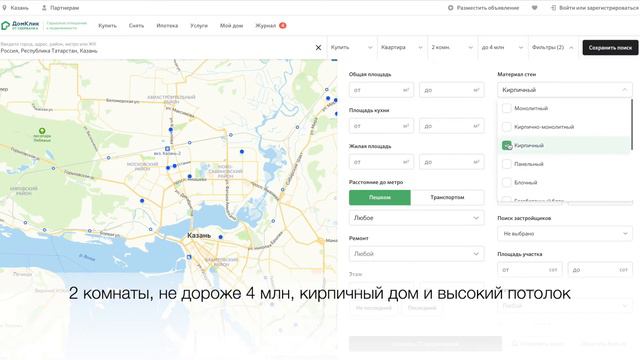Uncheck the Кирпичный checkbox
Screen dimensions: 640x360
[507, 145]
